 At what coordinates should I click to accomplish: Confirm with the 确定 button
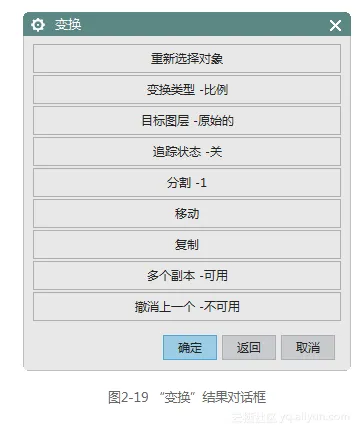point(190,347)
